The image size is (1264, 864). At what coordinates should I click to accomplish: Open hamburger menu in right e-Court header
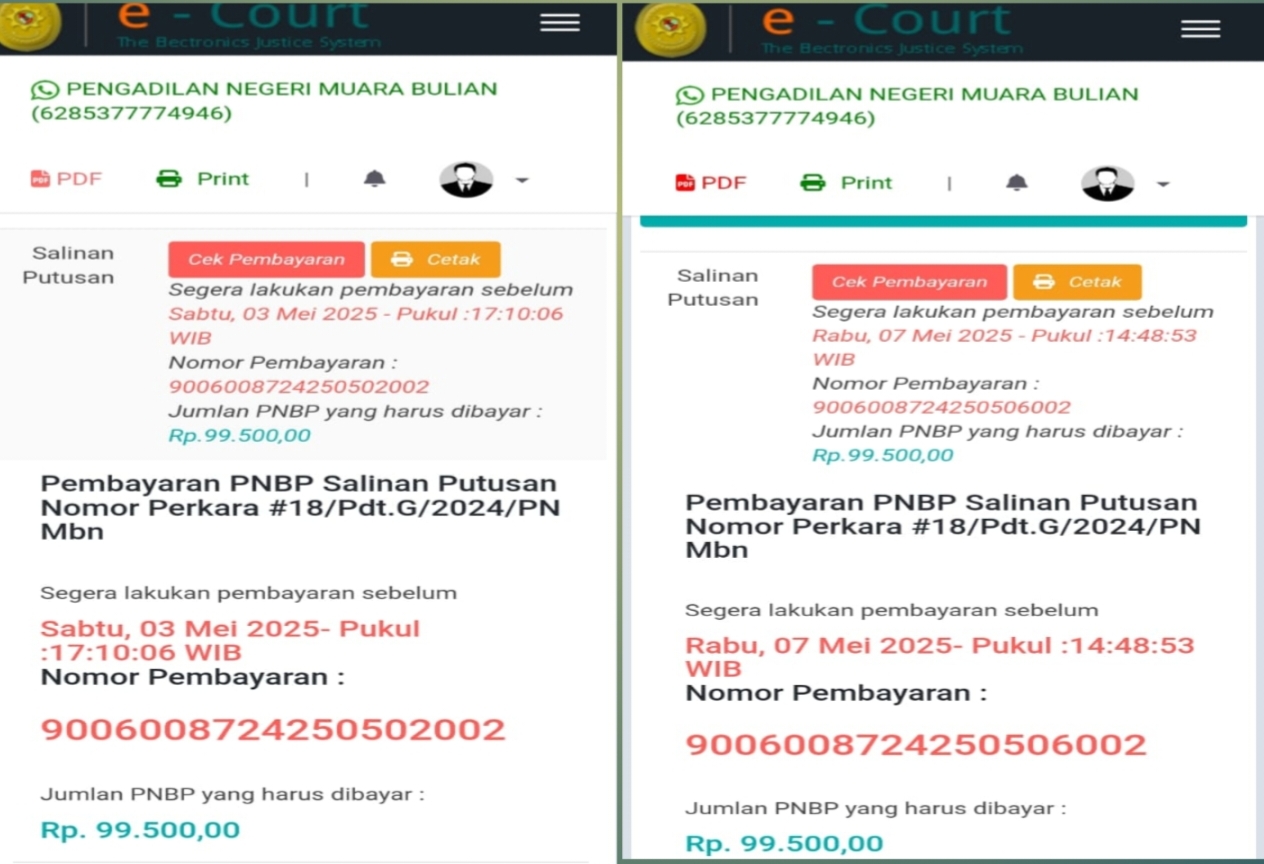point(1200,28)
